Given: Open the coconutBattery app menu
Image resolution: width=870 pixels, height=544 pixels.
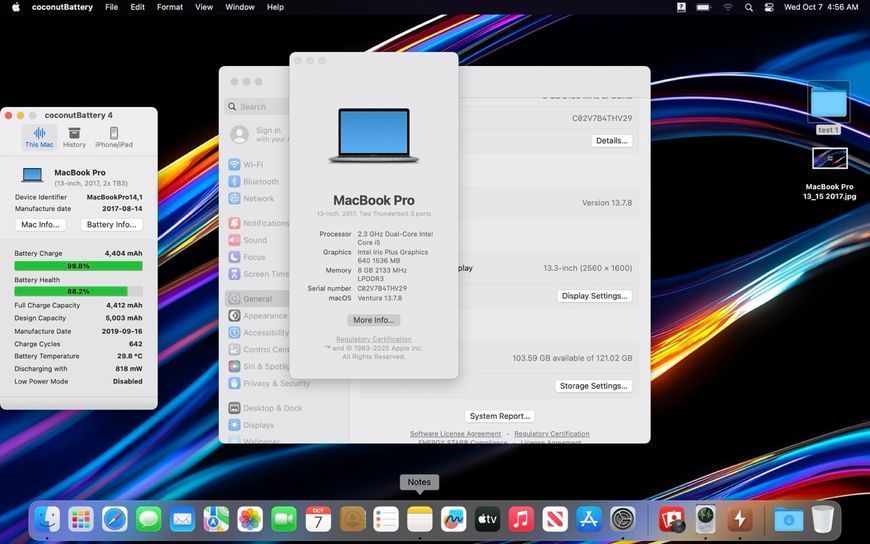Looking at the screenshot, I should pos(62,7).
